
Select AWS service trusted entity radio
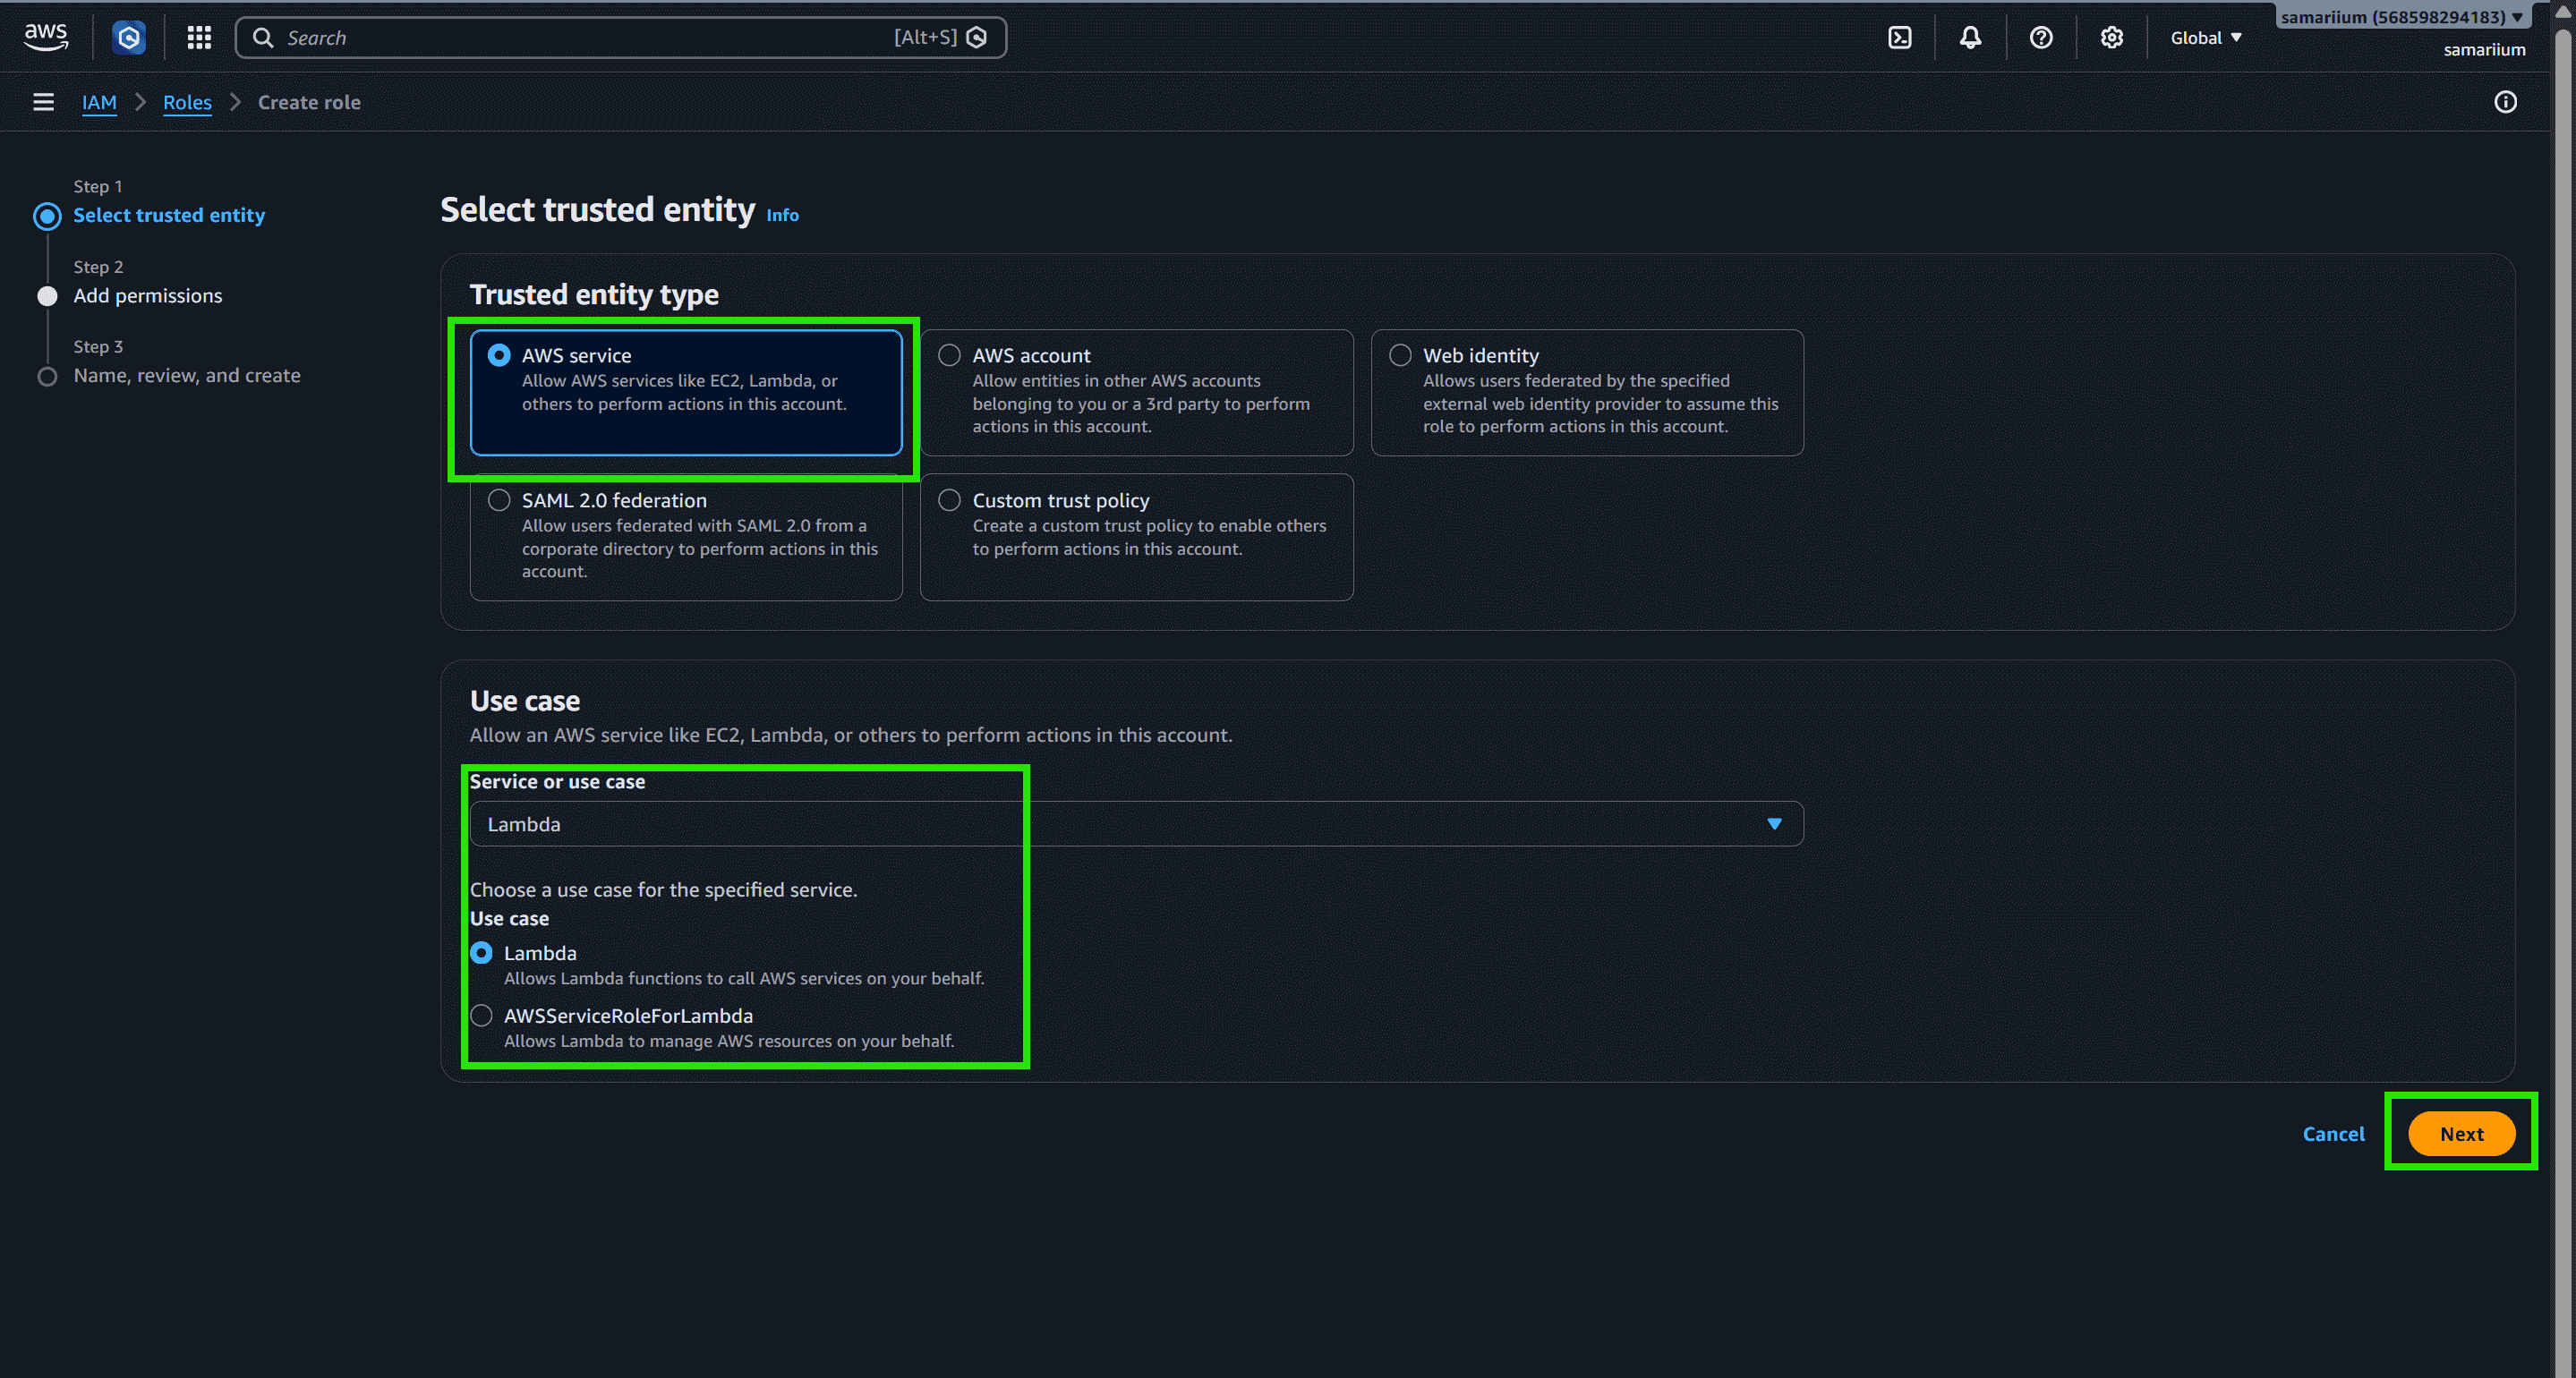coord(499,355)
